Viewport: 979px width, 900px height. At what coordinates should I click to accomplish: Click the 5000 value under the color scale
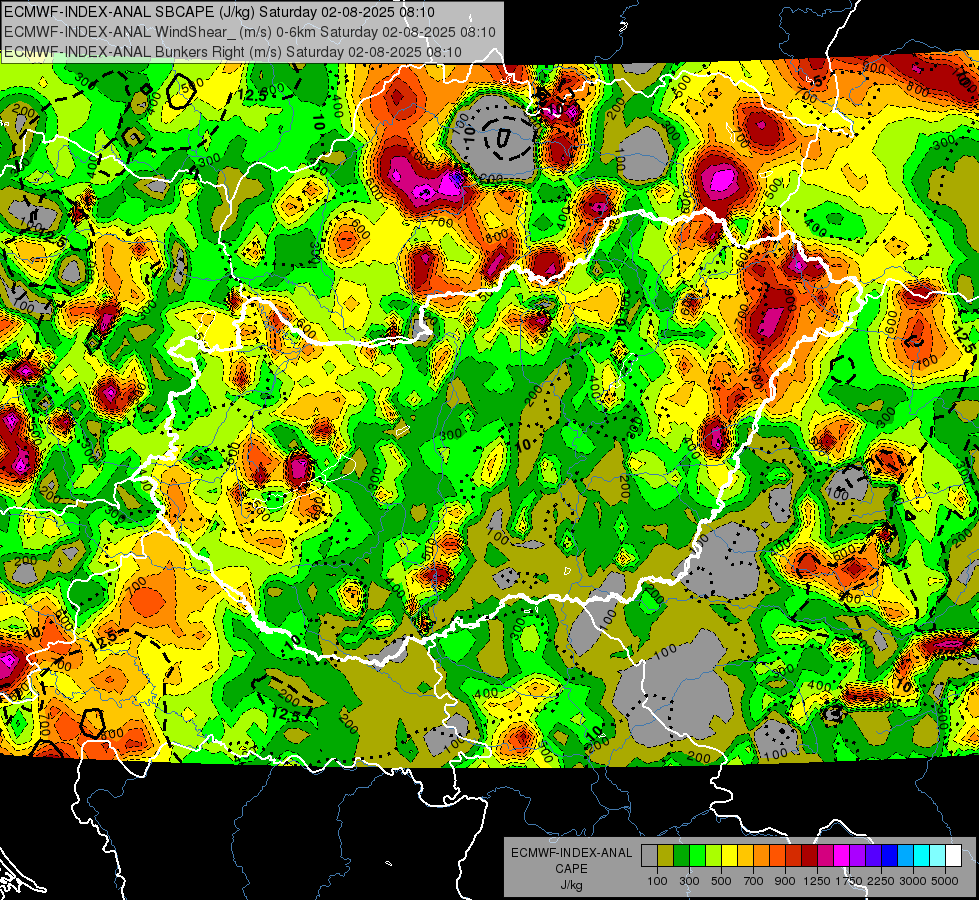[945, 881]
